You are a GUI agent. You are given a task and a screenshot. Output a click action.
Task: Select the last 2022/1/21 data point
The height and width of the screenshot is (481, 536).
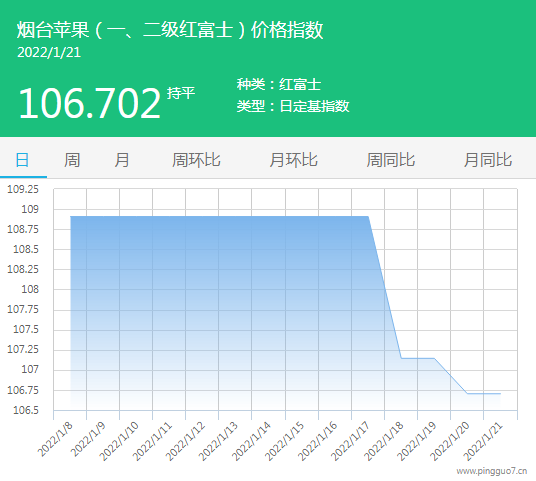500,393
